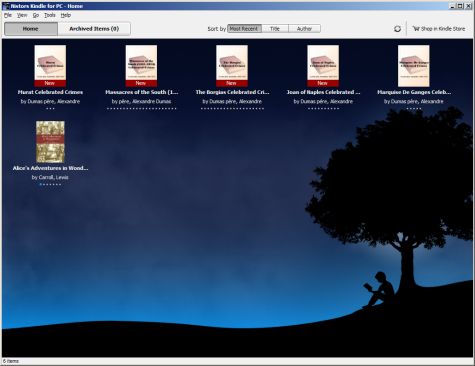Click the Massacres of the South title

point(141,92)
